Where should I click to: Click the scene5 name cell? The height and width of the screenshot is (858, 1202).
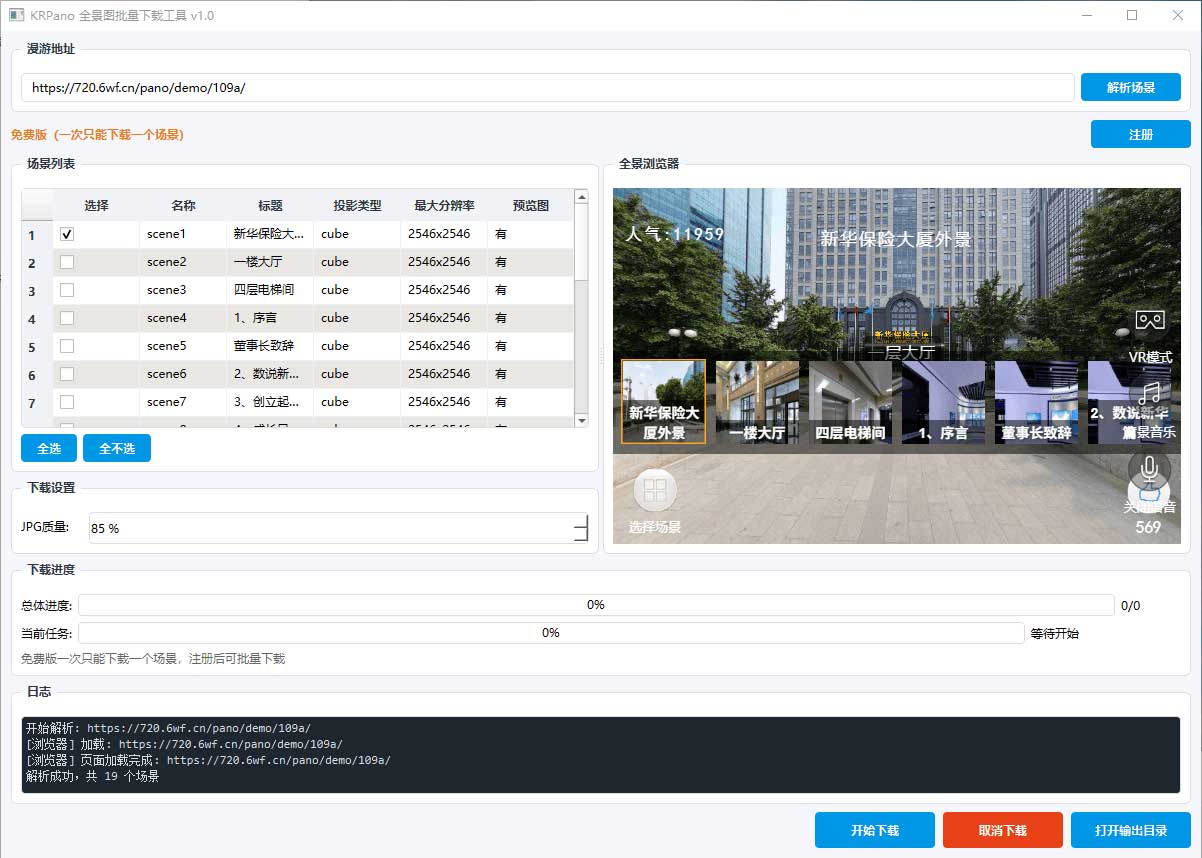[183, 346]
